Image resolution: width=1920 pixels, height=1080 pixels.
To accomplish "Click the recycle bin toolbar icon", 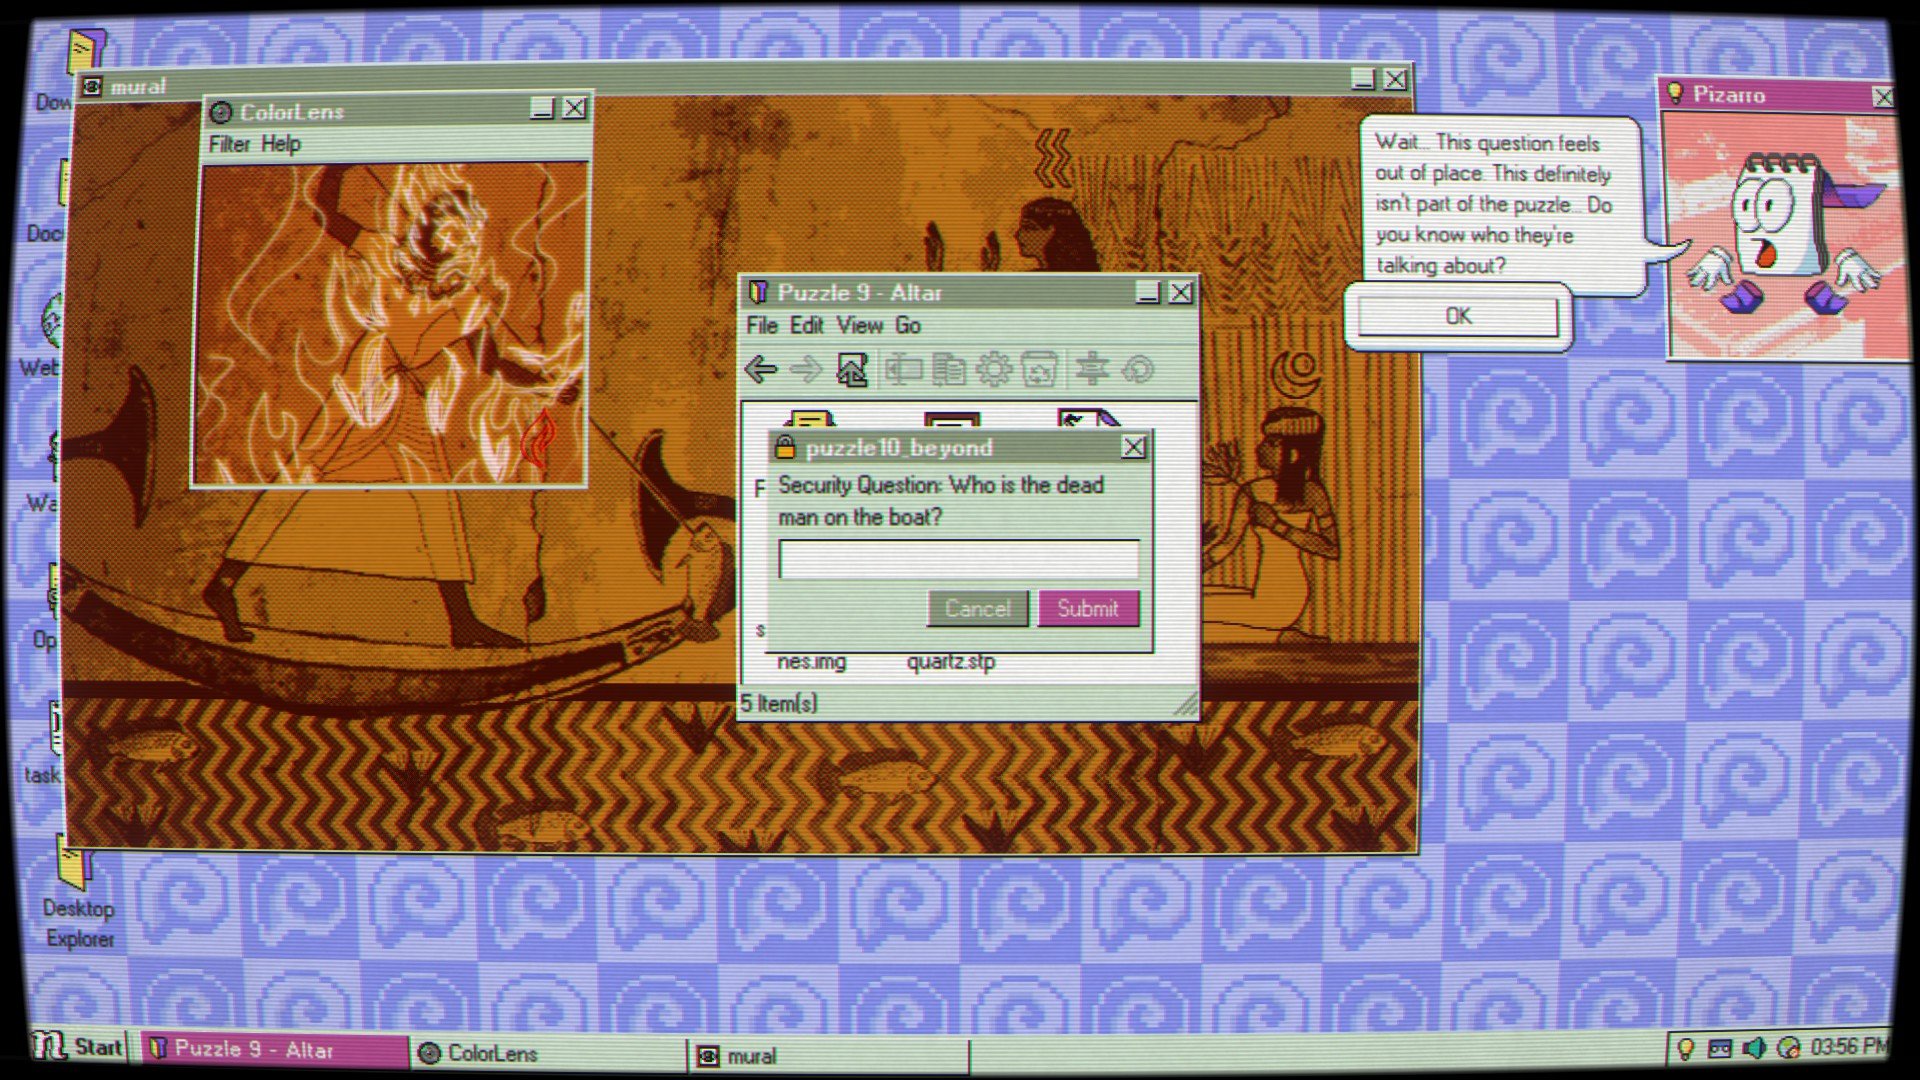I will point(1039,370).
